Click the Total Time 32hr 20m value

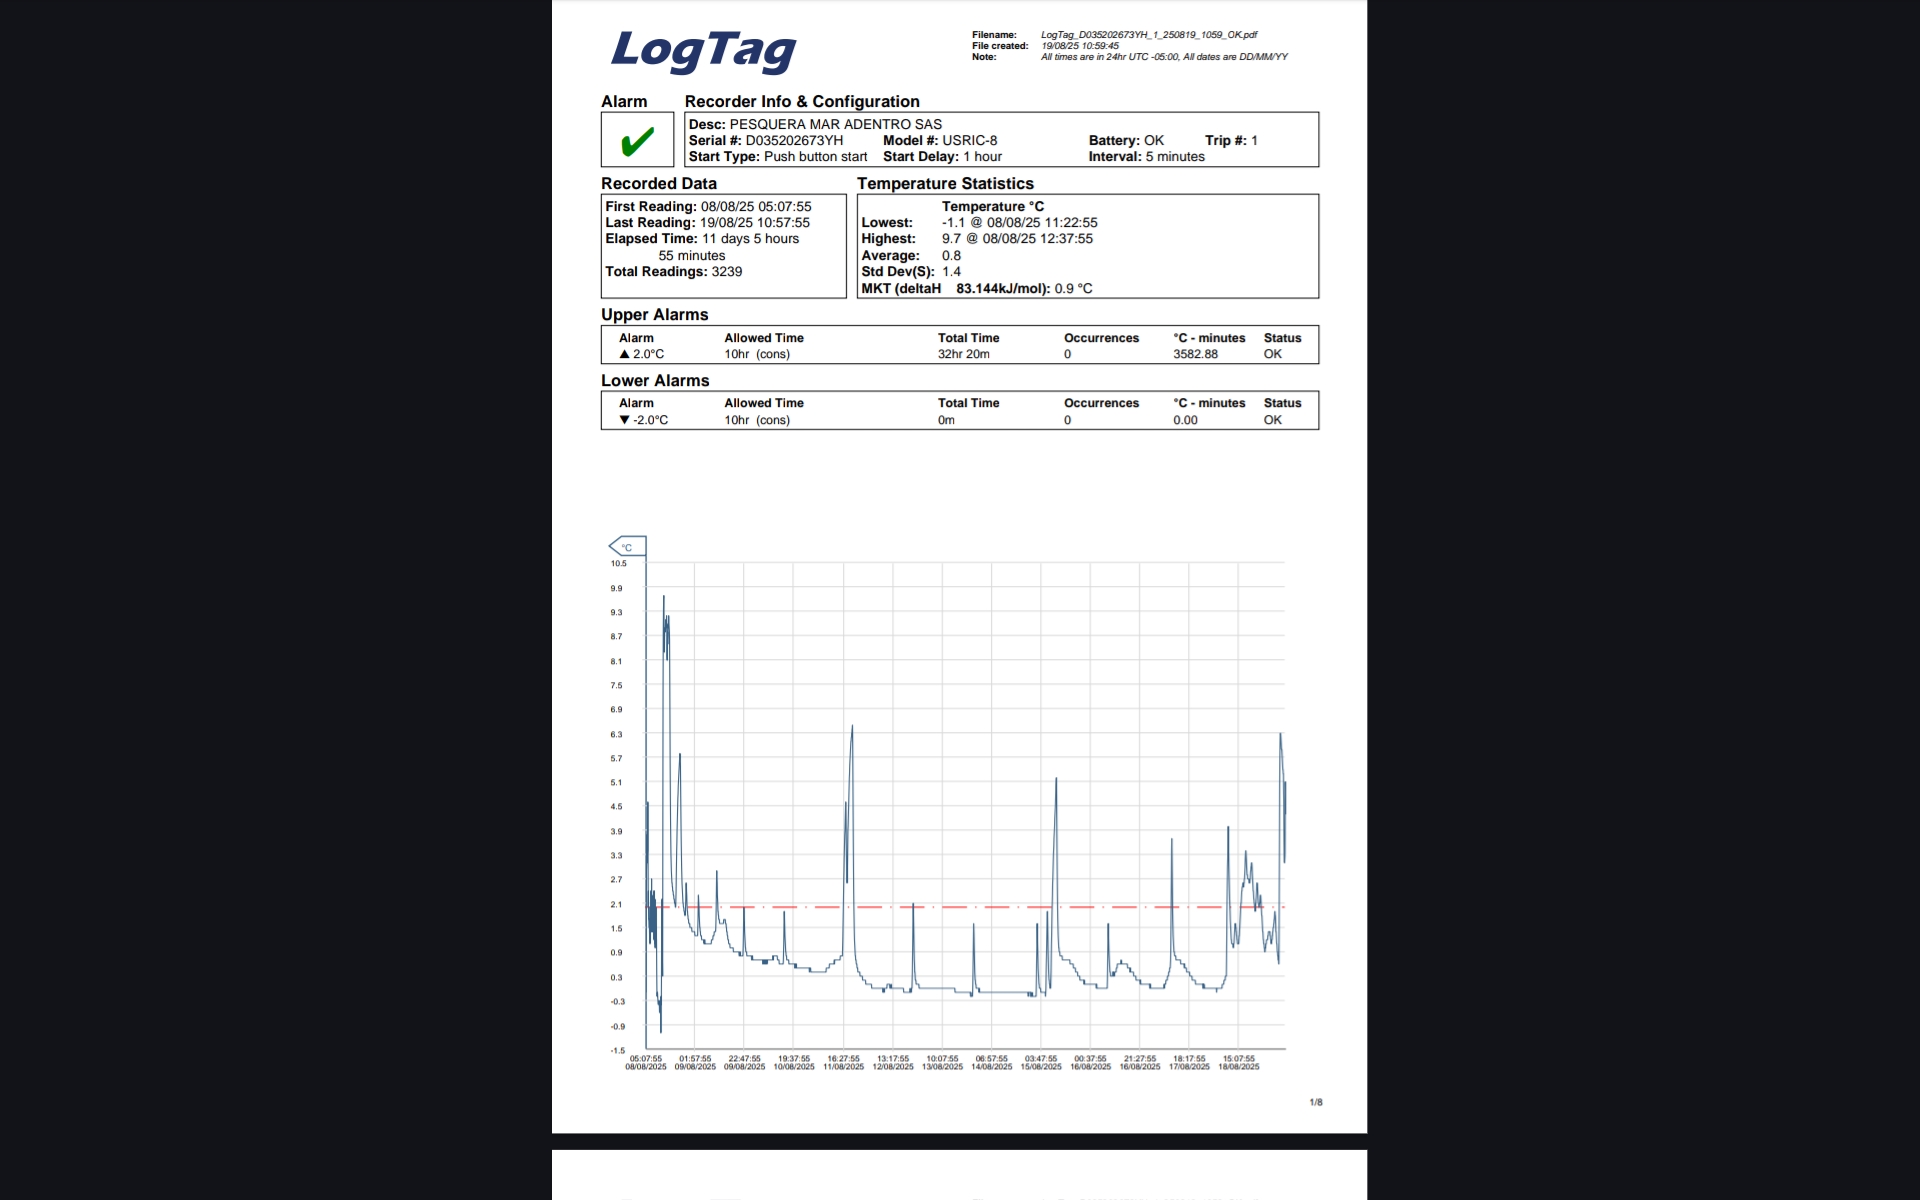tap(963, 354)
